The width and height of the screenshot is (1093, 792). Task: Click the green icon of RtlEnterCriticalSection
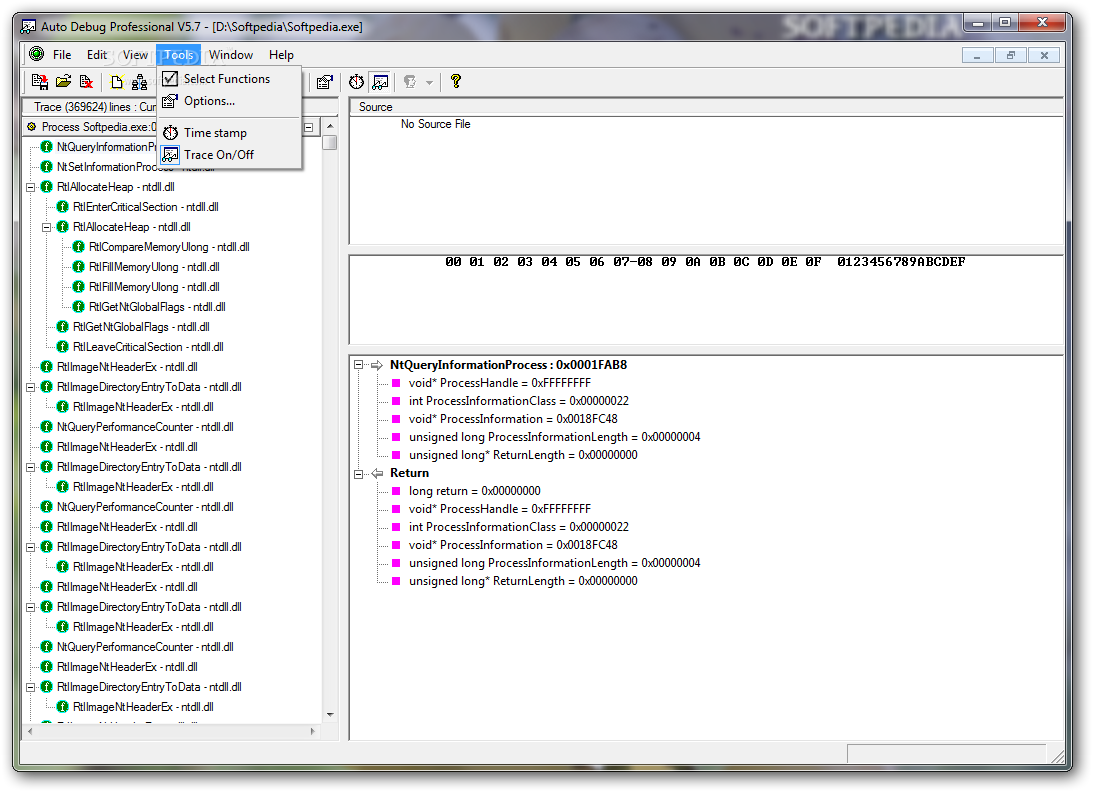click(x=63, y=207)
